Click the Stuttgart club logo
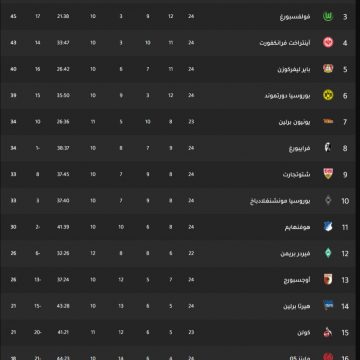 tap(328, 174)
